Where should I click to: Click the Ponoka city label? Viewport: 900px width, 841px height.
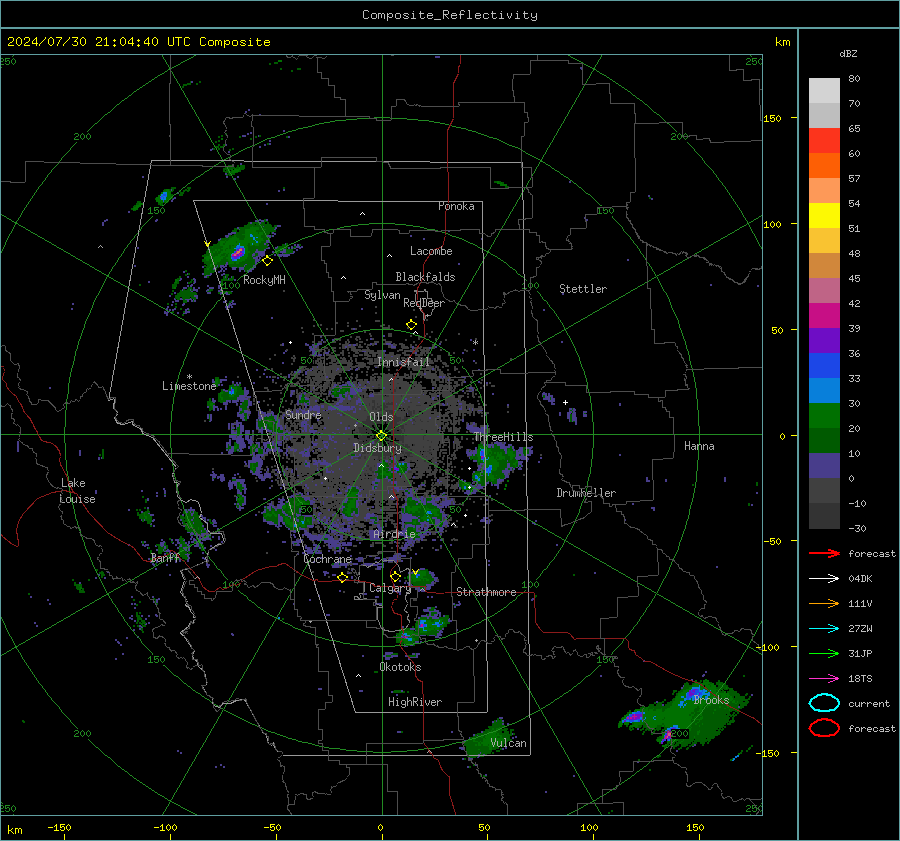point(456,206)
